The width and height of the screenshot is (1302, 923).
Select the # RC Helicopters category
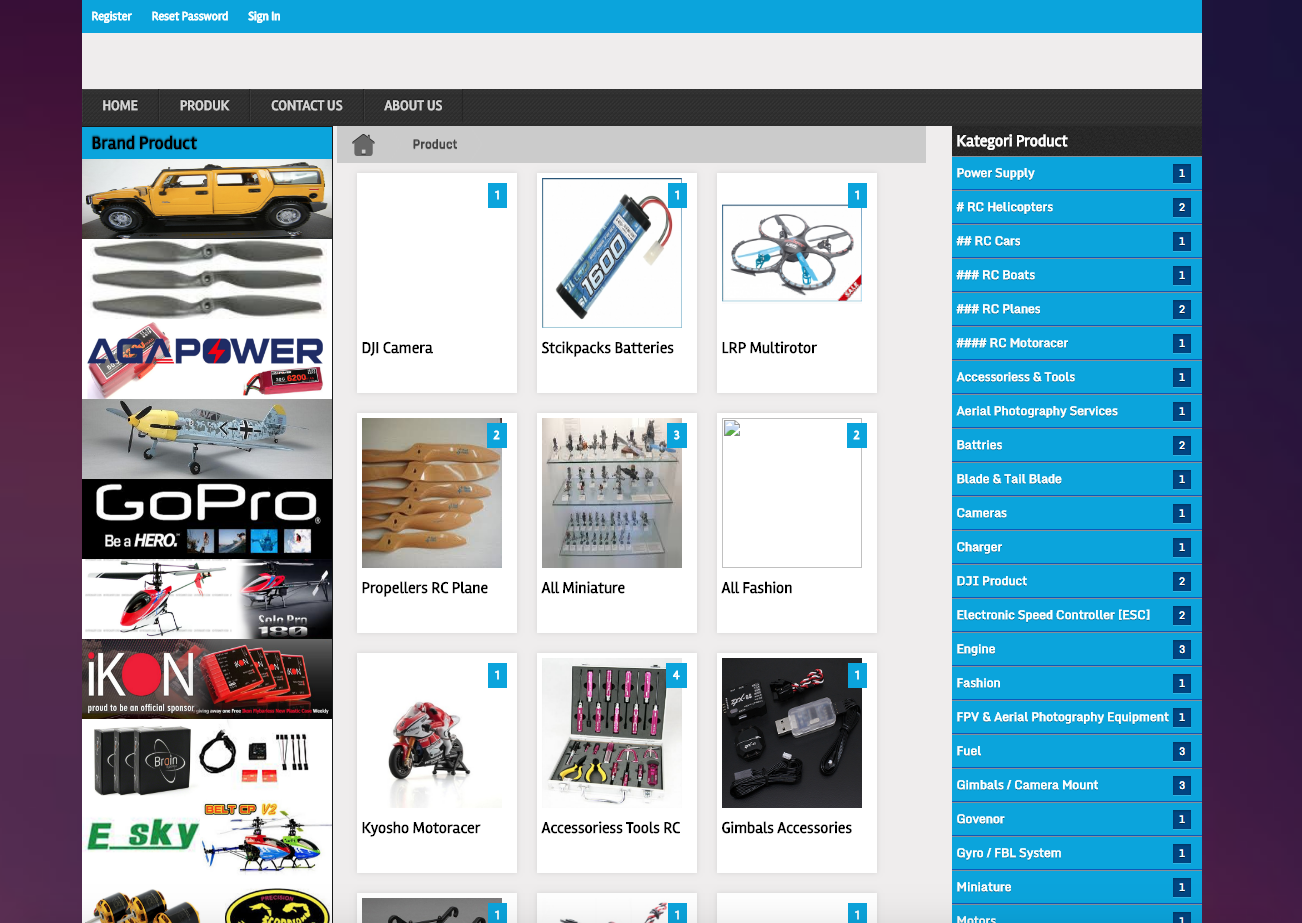pos(1004,207)
